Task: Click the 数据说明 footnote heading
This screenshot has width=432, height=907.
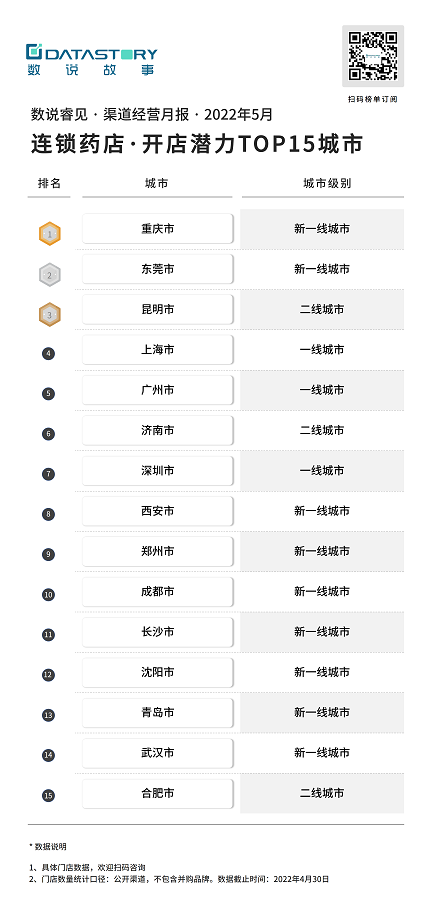Action: [48, 846]
